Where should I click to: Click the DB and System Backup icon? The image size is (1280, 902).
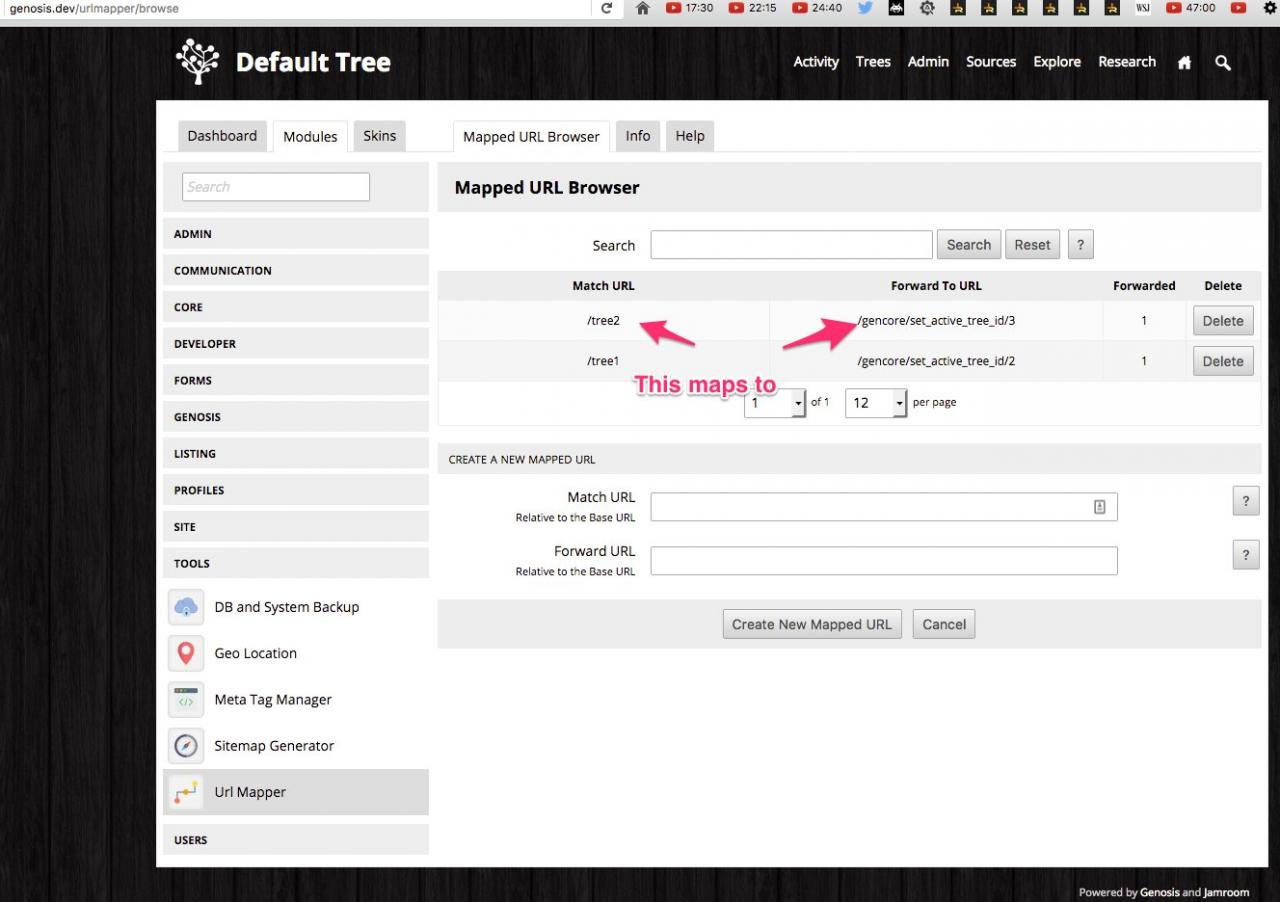186,607
